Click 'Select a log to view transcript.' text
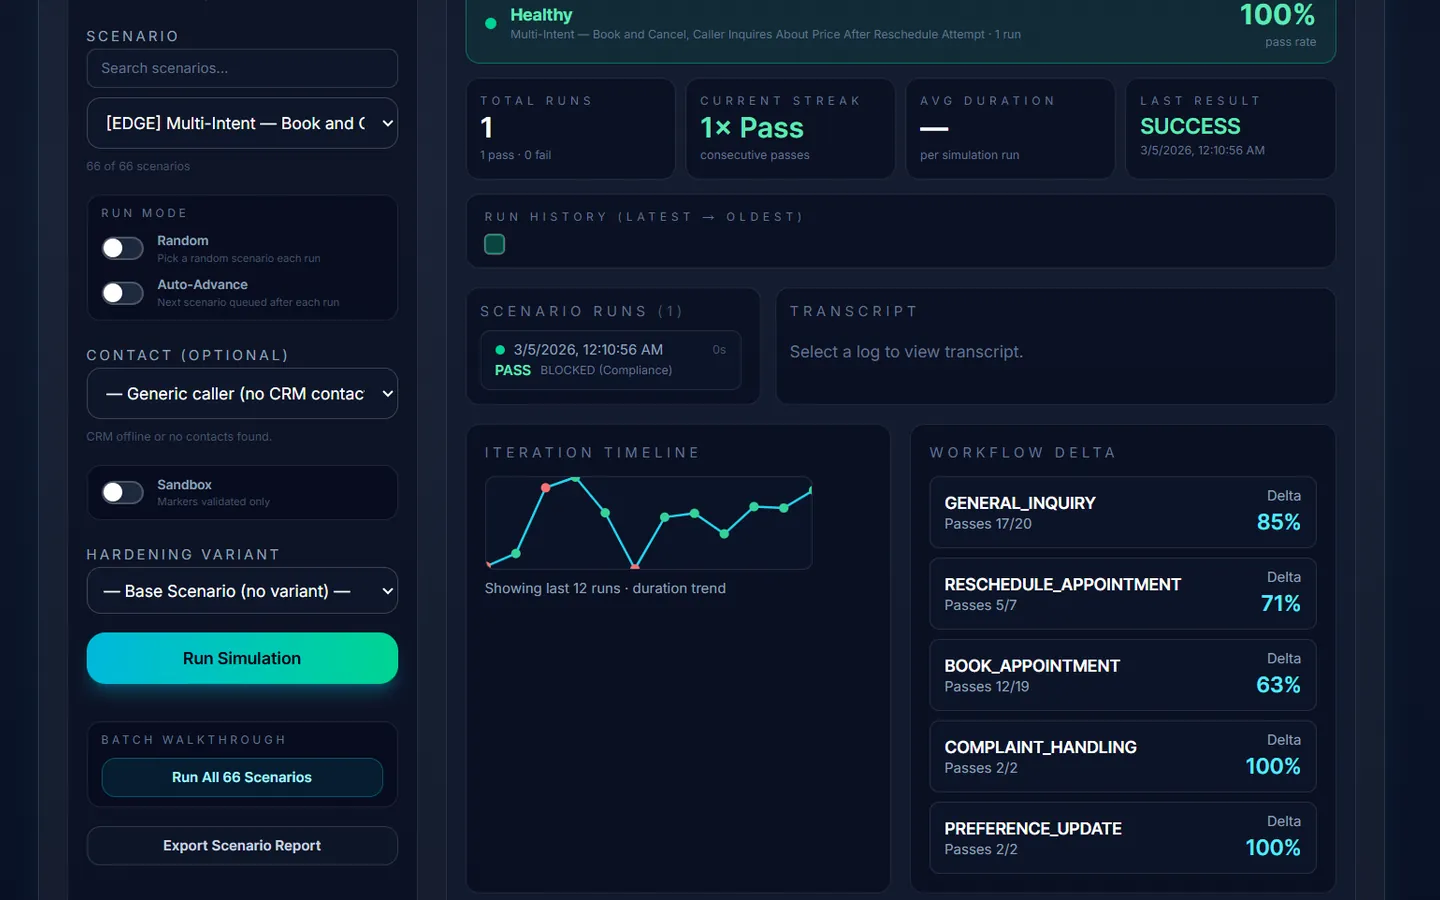The width and height of the screenshot is (1440, 900). pos(906,352)
